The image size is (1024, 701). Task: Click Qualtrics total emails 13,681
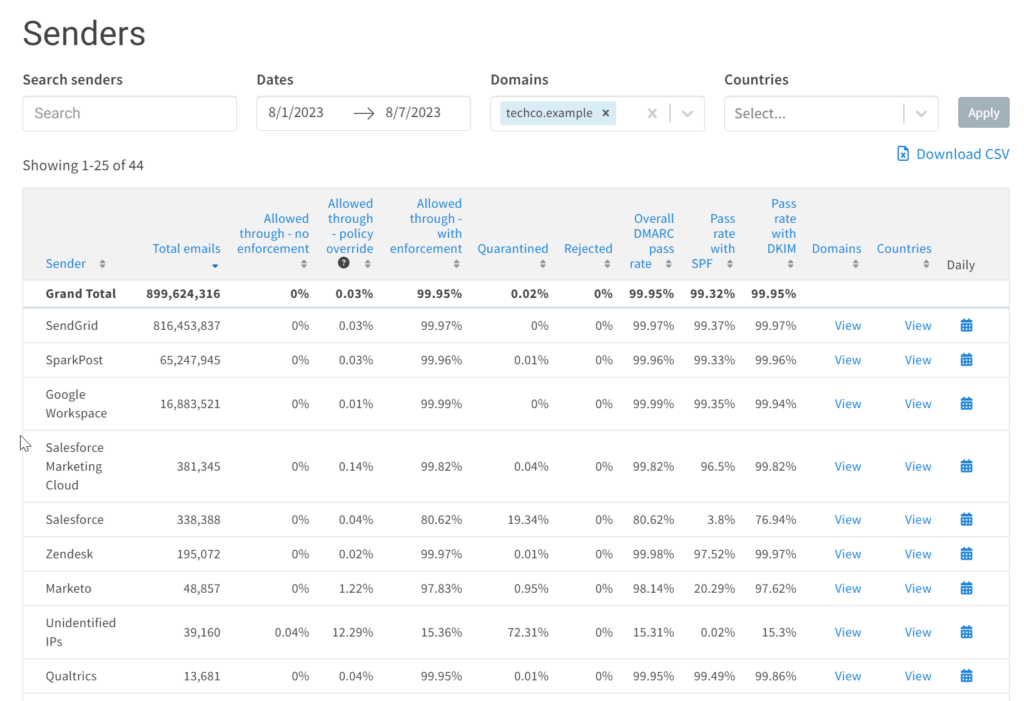(x=202, y=676)
